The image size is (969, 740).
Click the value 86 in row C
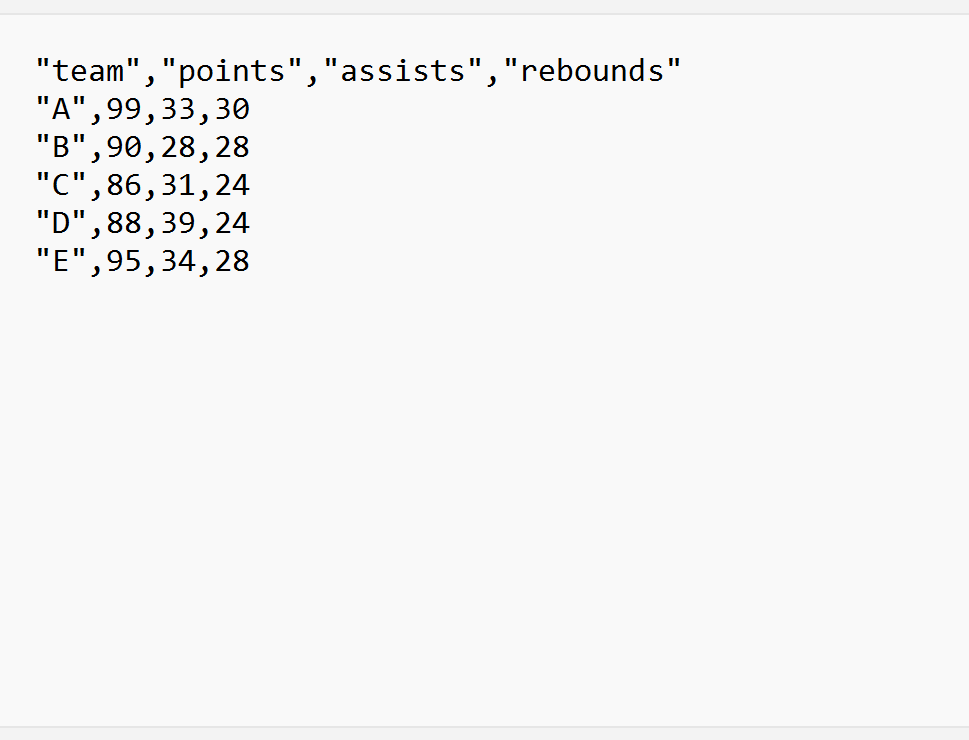(x=124, y=185)
